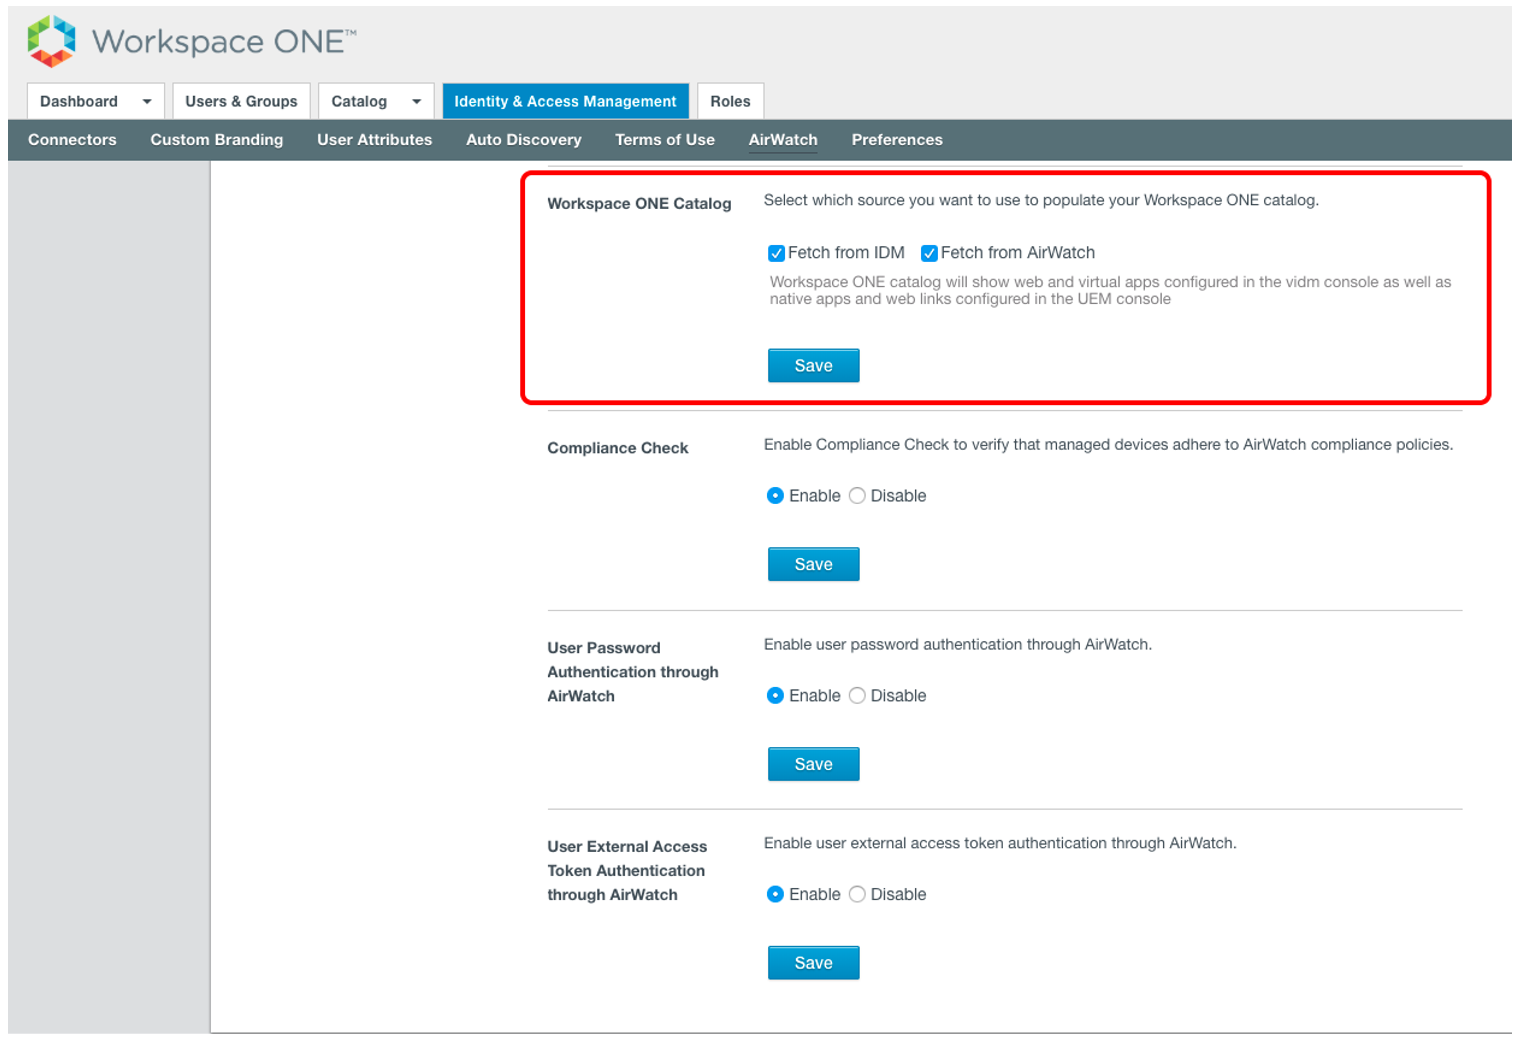Expand the Catalog dropdown arrow

coord(414,101)
